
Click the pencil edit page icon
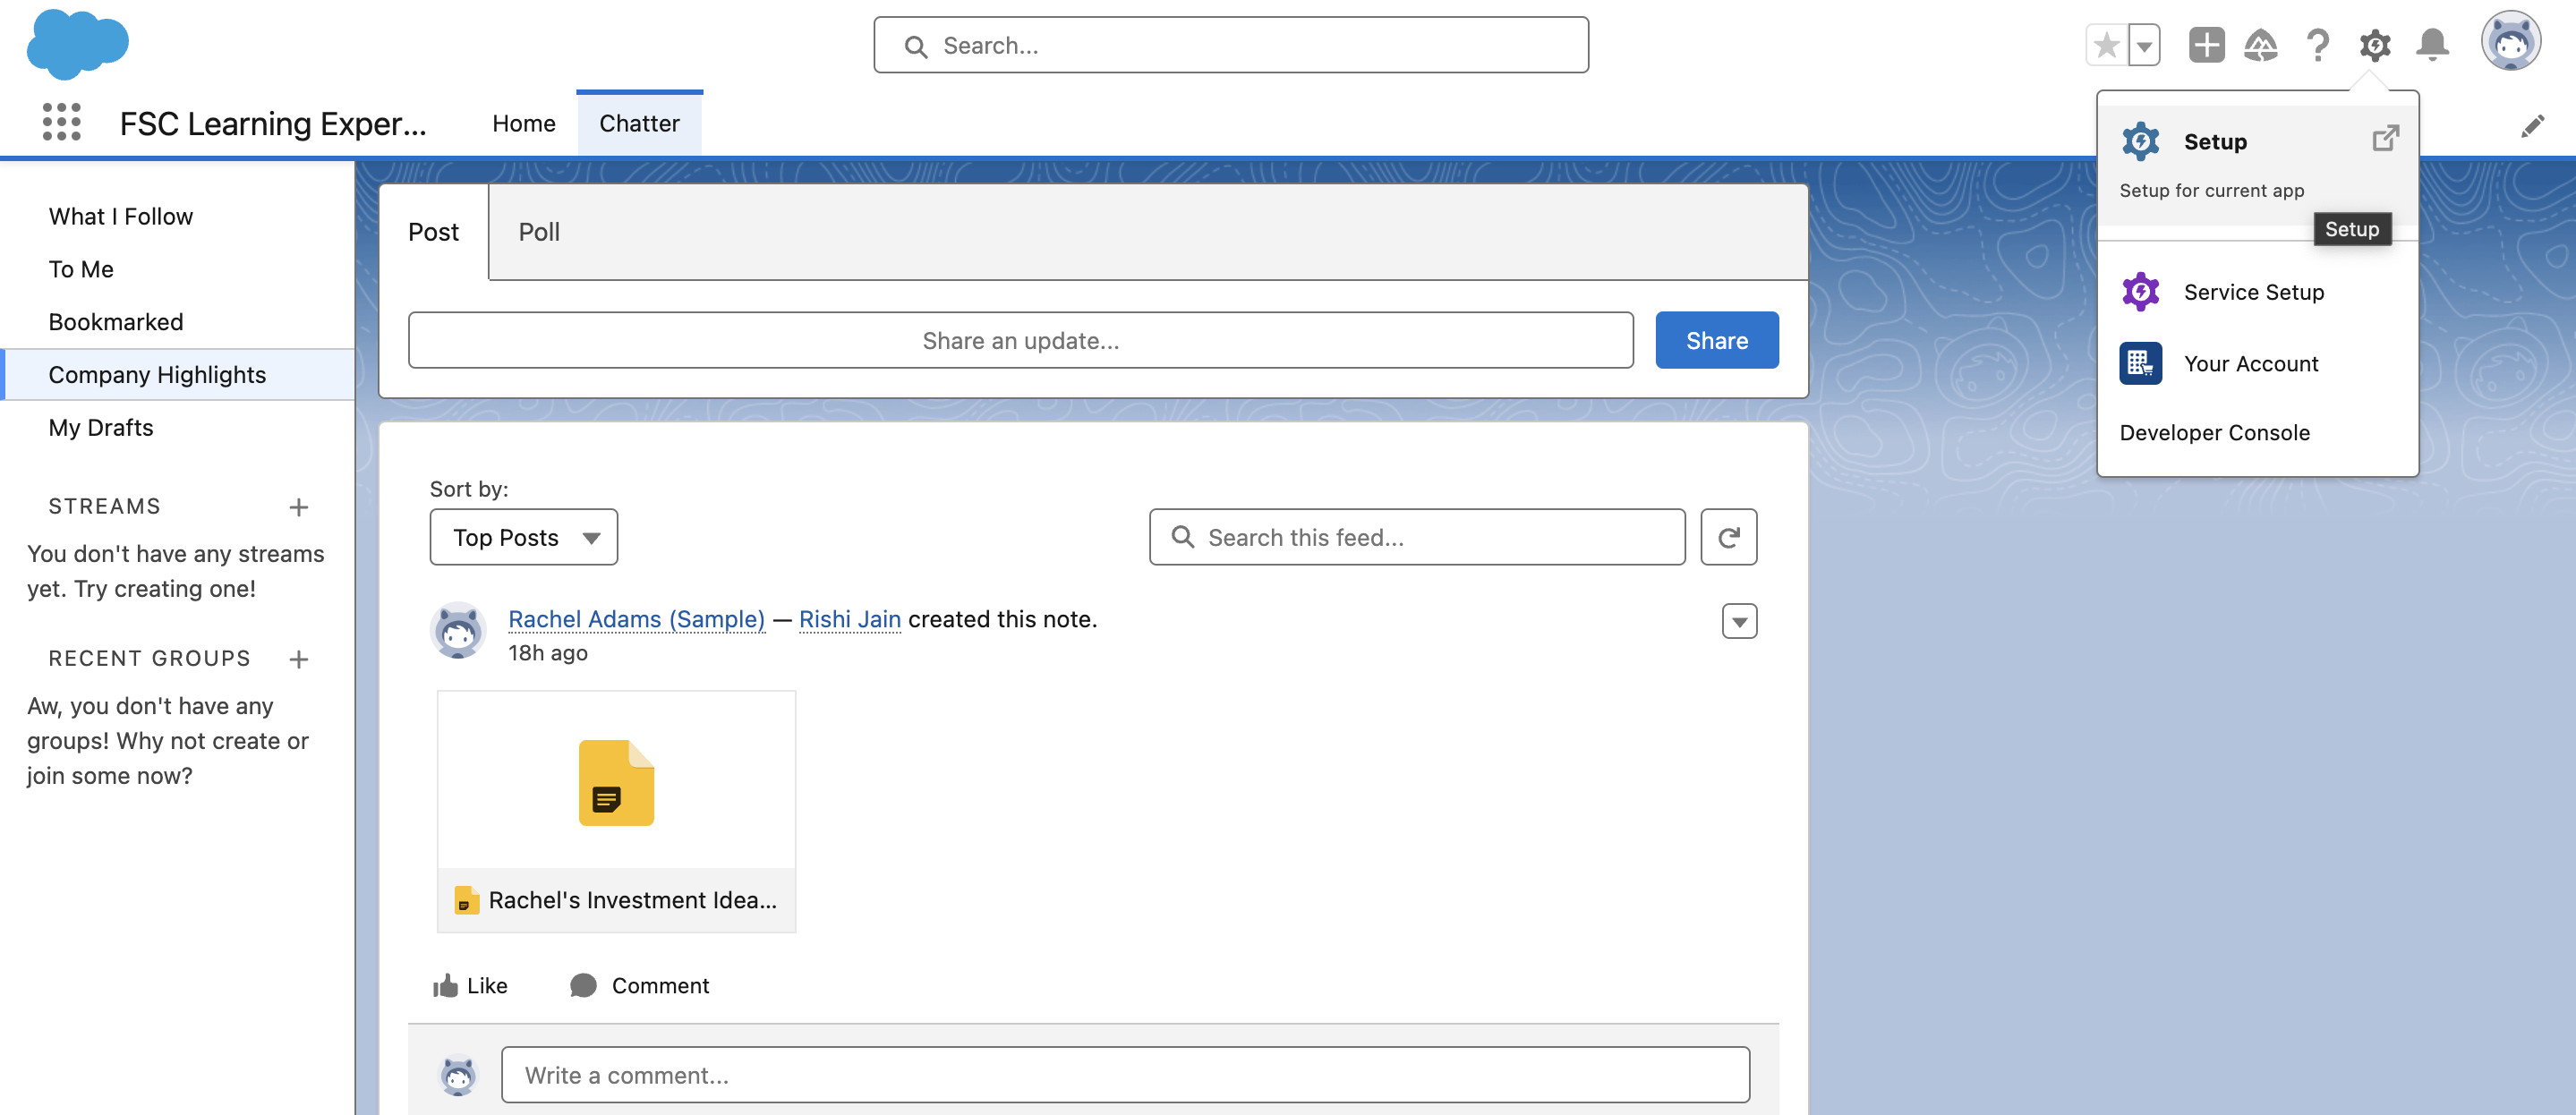(2532, 125)
